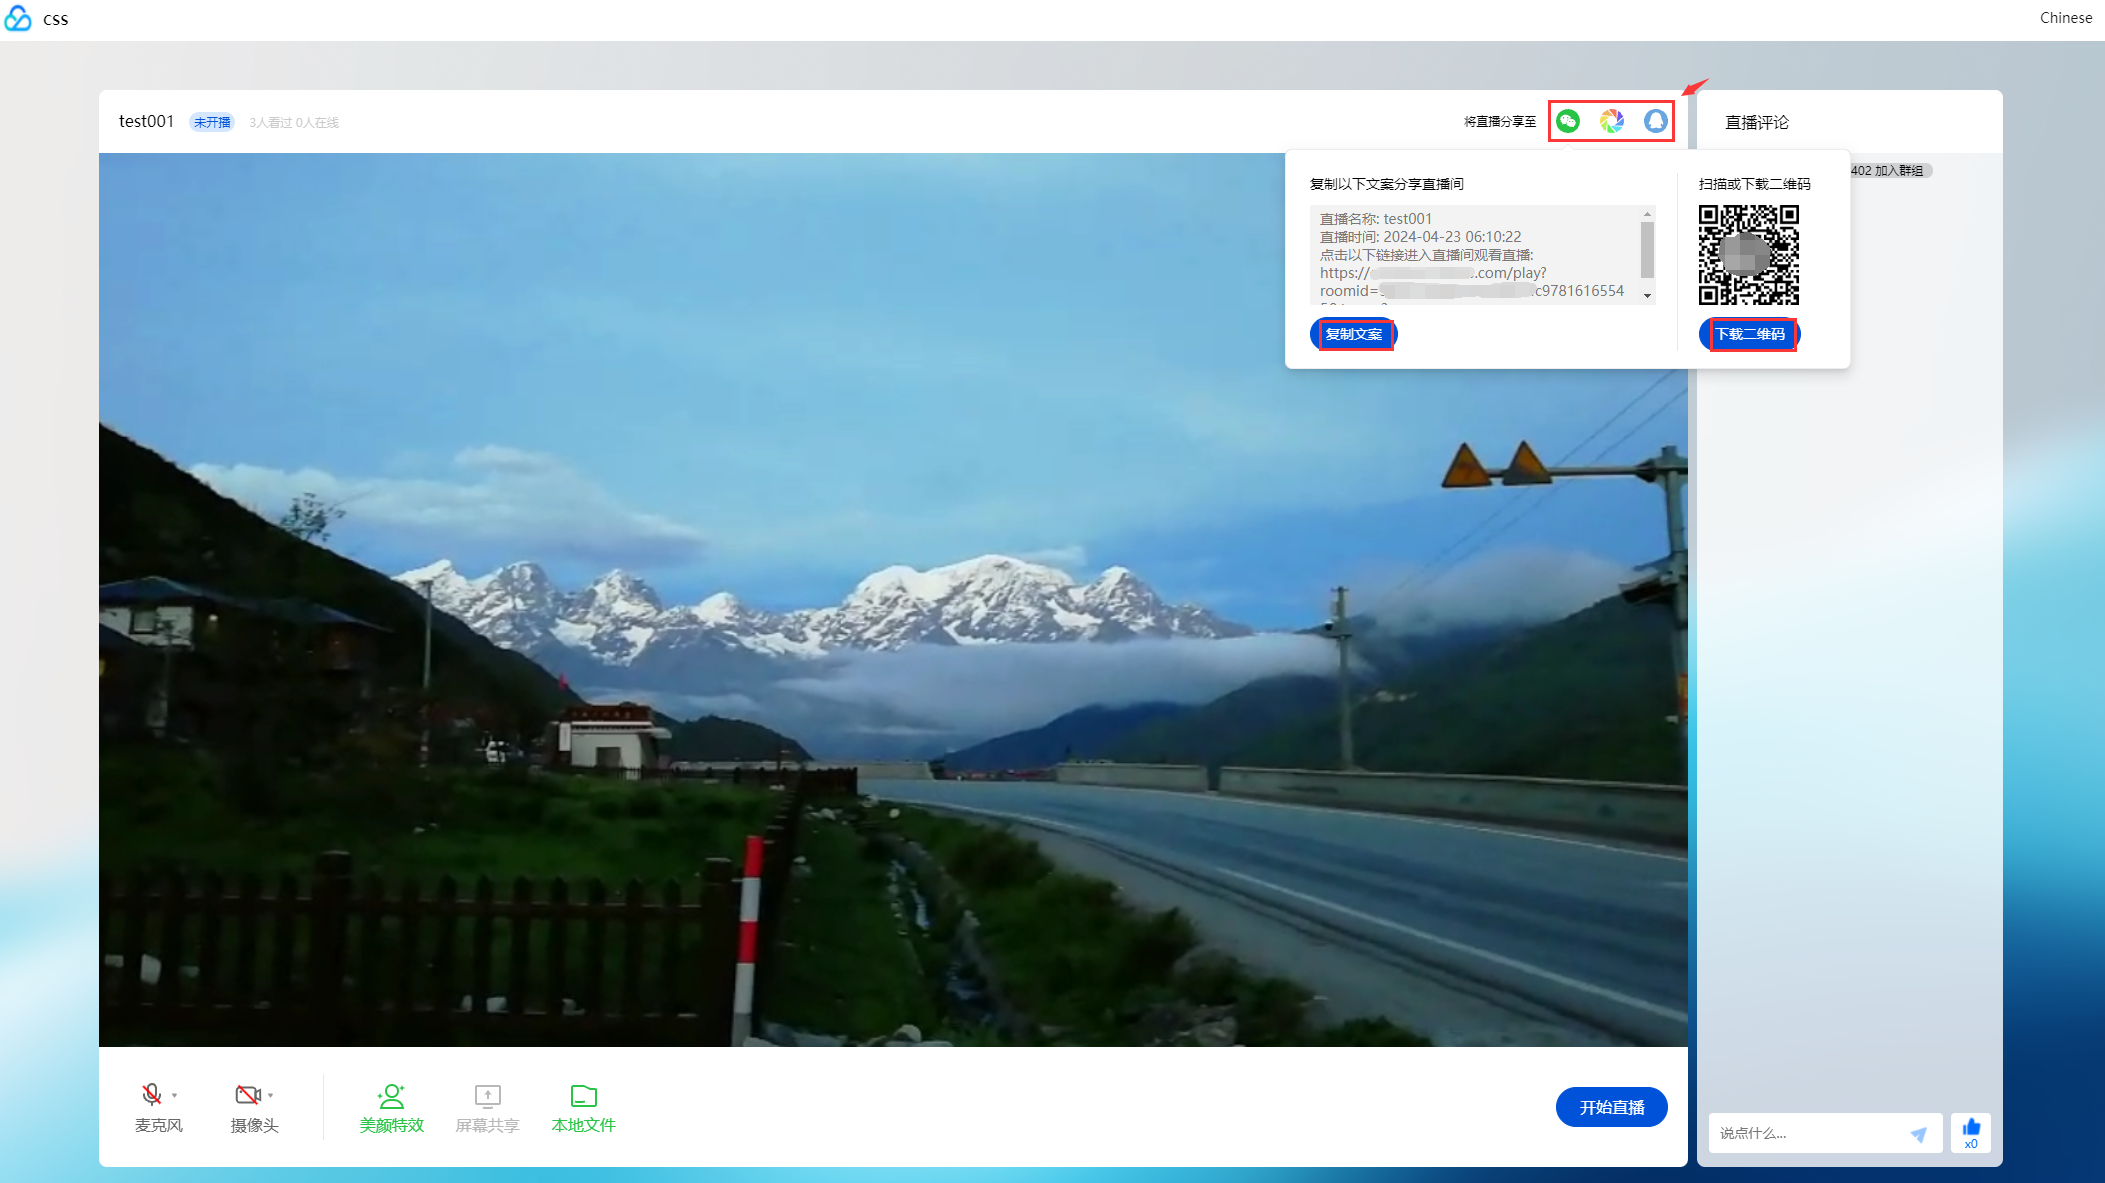Expand the microphone device dropdown arrow
This screenshot has height=1183, width=2105.
[x=175, y=1096]
